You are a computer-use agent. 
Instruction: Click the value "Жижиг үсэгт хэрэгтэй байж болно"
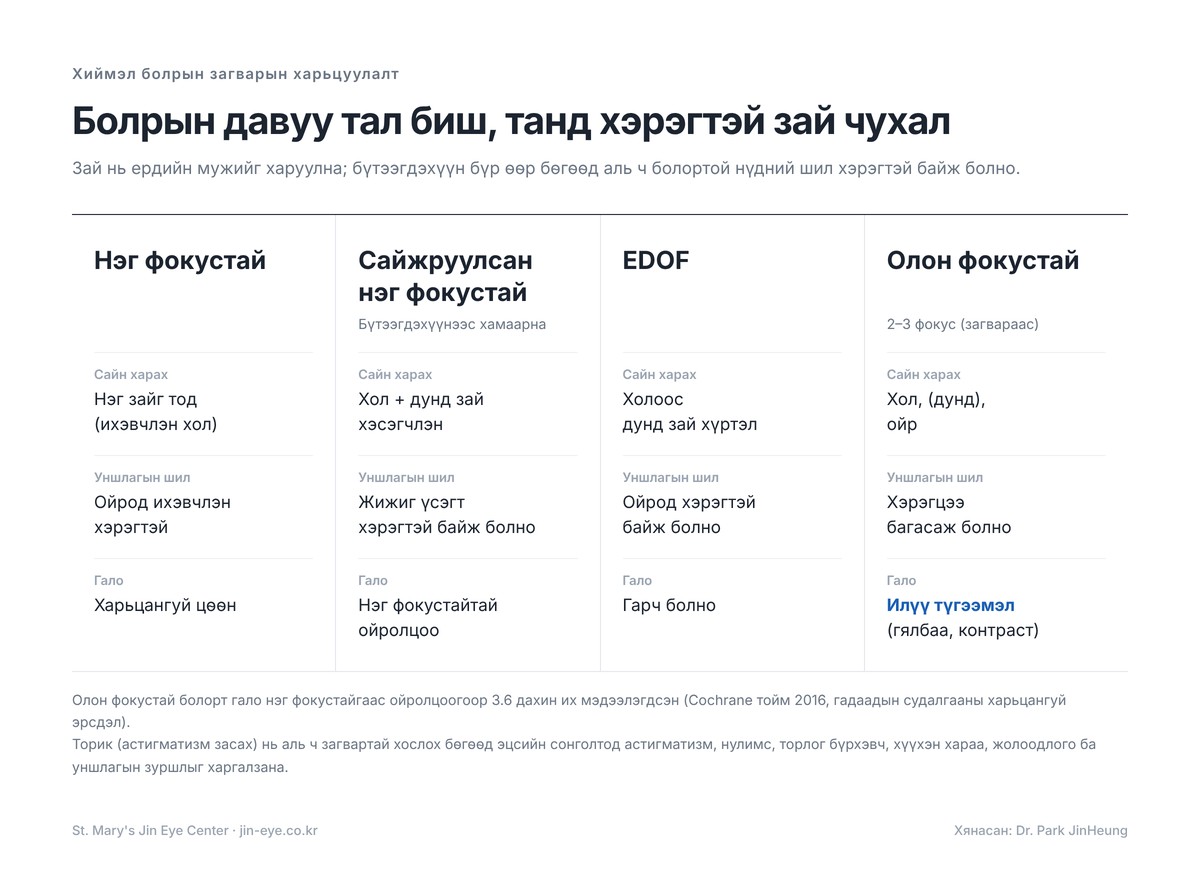[x=447, y=515]
